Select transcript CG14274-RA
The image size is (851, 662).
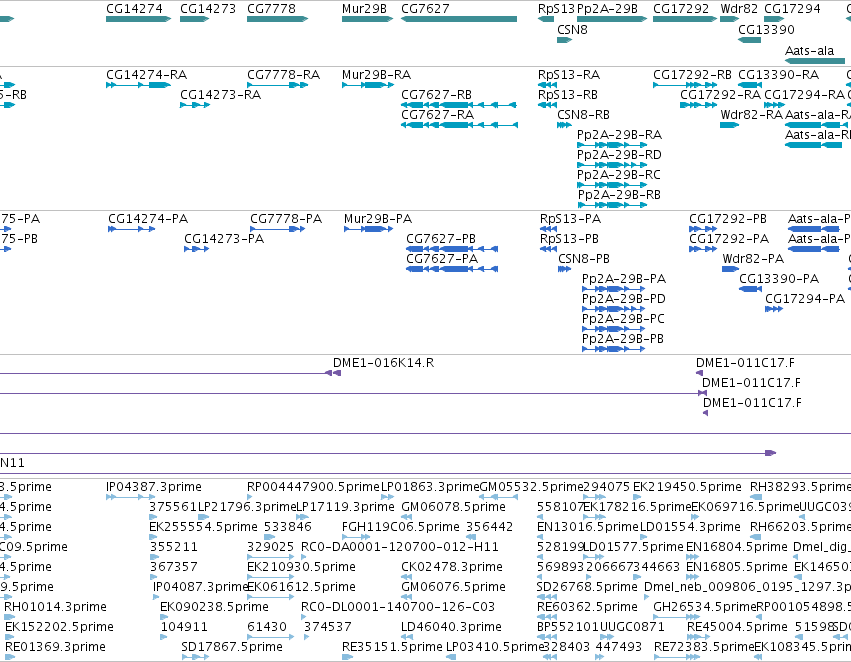(x=147, y=75)
